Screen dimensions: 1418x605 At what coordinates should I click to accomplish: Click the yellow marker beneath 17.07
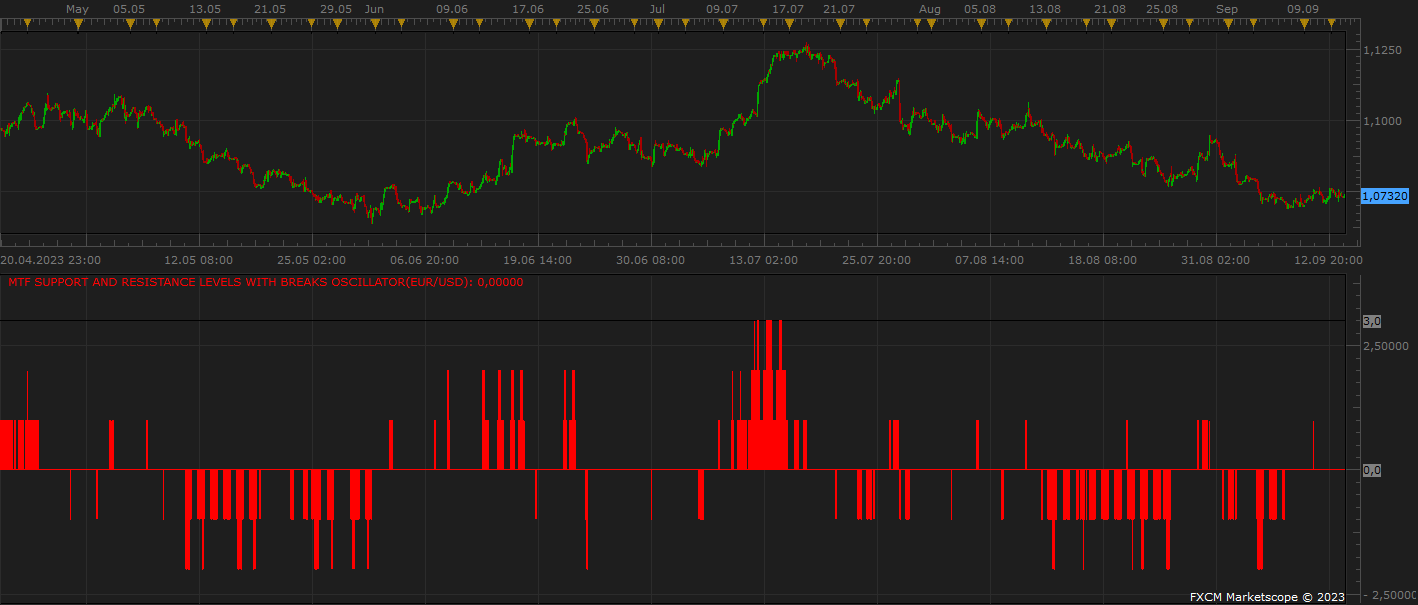[788, 23]
